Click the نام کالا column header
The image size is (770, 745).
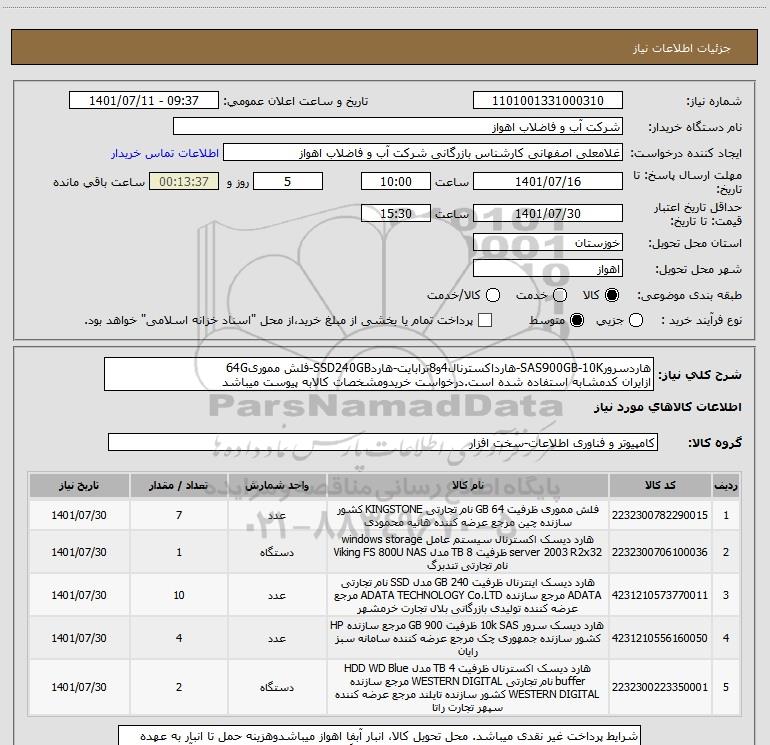[468, 485]
